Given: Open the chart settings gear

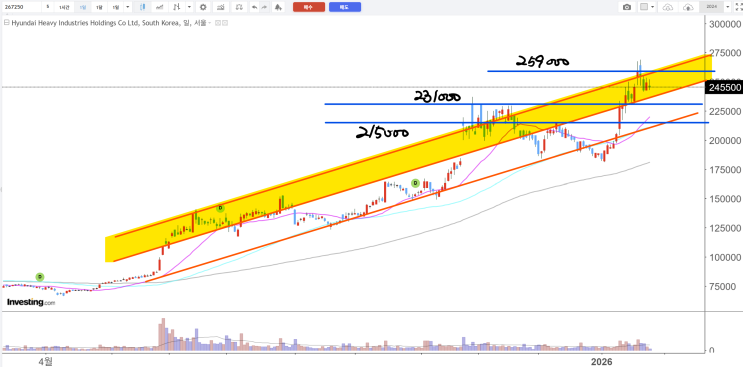Looking at the screenshot, I should [x=203, y=7].
